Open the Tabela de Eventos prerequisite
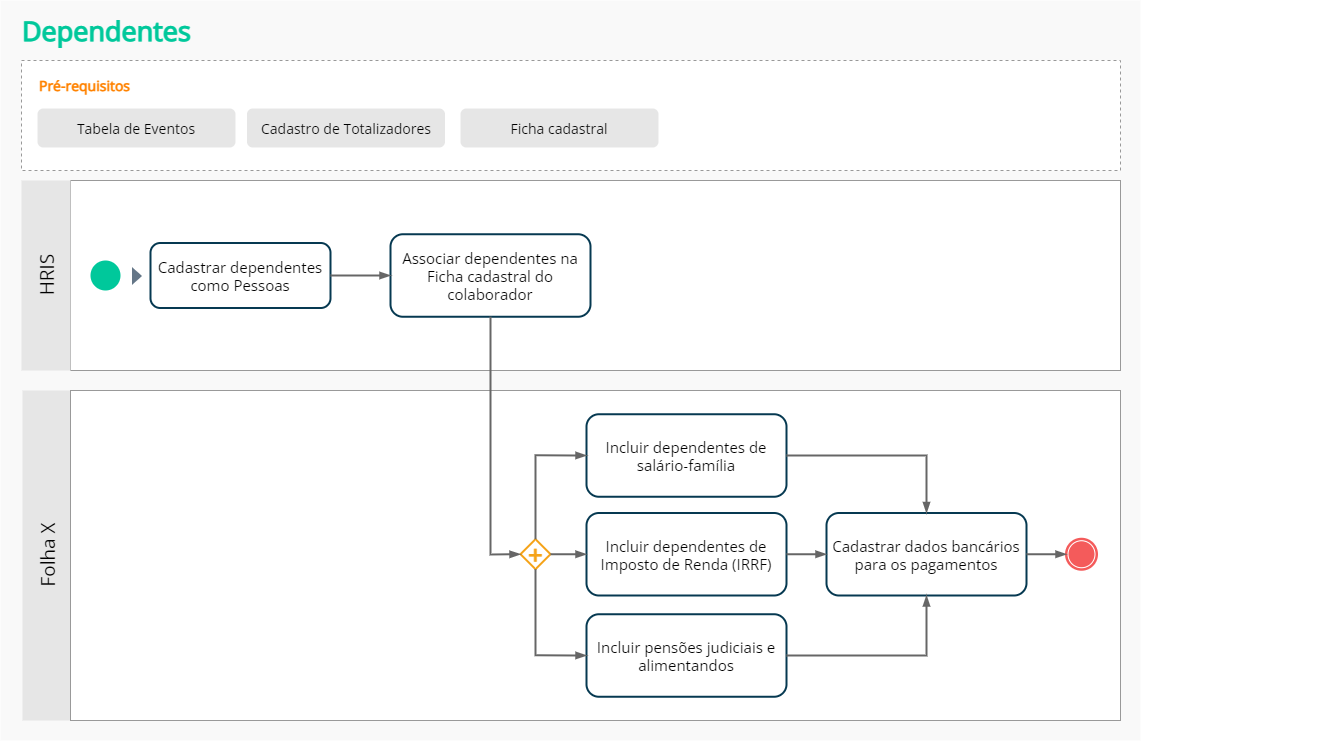The image size is (1321, 741). click(x=136, y=128)
